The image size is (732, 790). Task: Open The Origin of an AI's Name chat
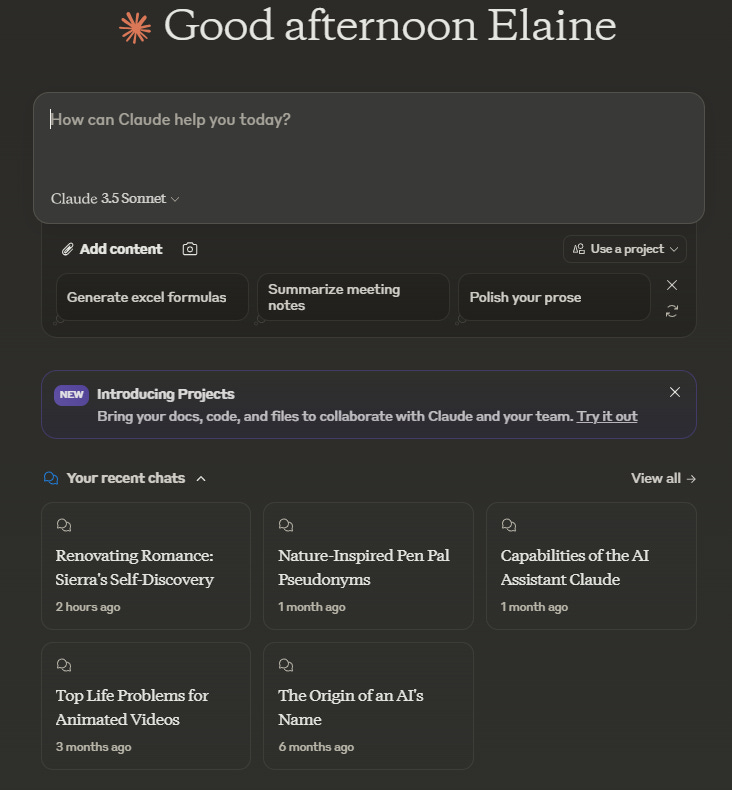tap(368, 706)
